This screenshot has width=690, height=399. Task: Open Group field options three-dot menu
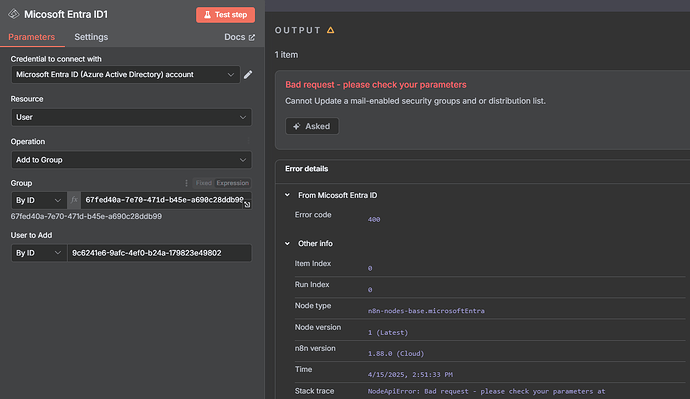(186, 183)
